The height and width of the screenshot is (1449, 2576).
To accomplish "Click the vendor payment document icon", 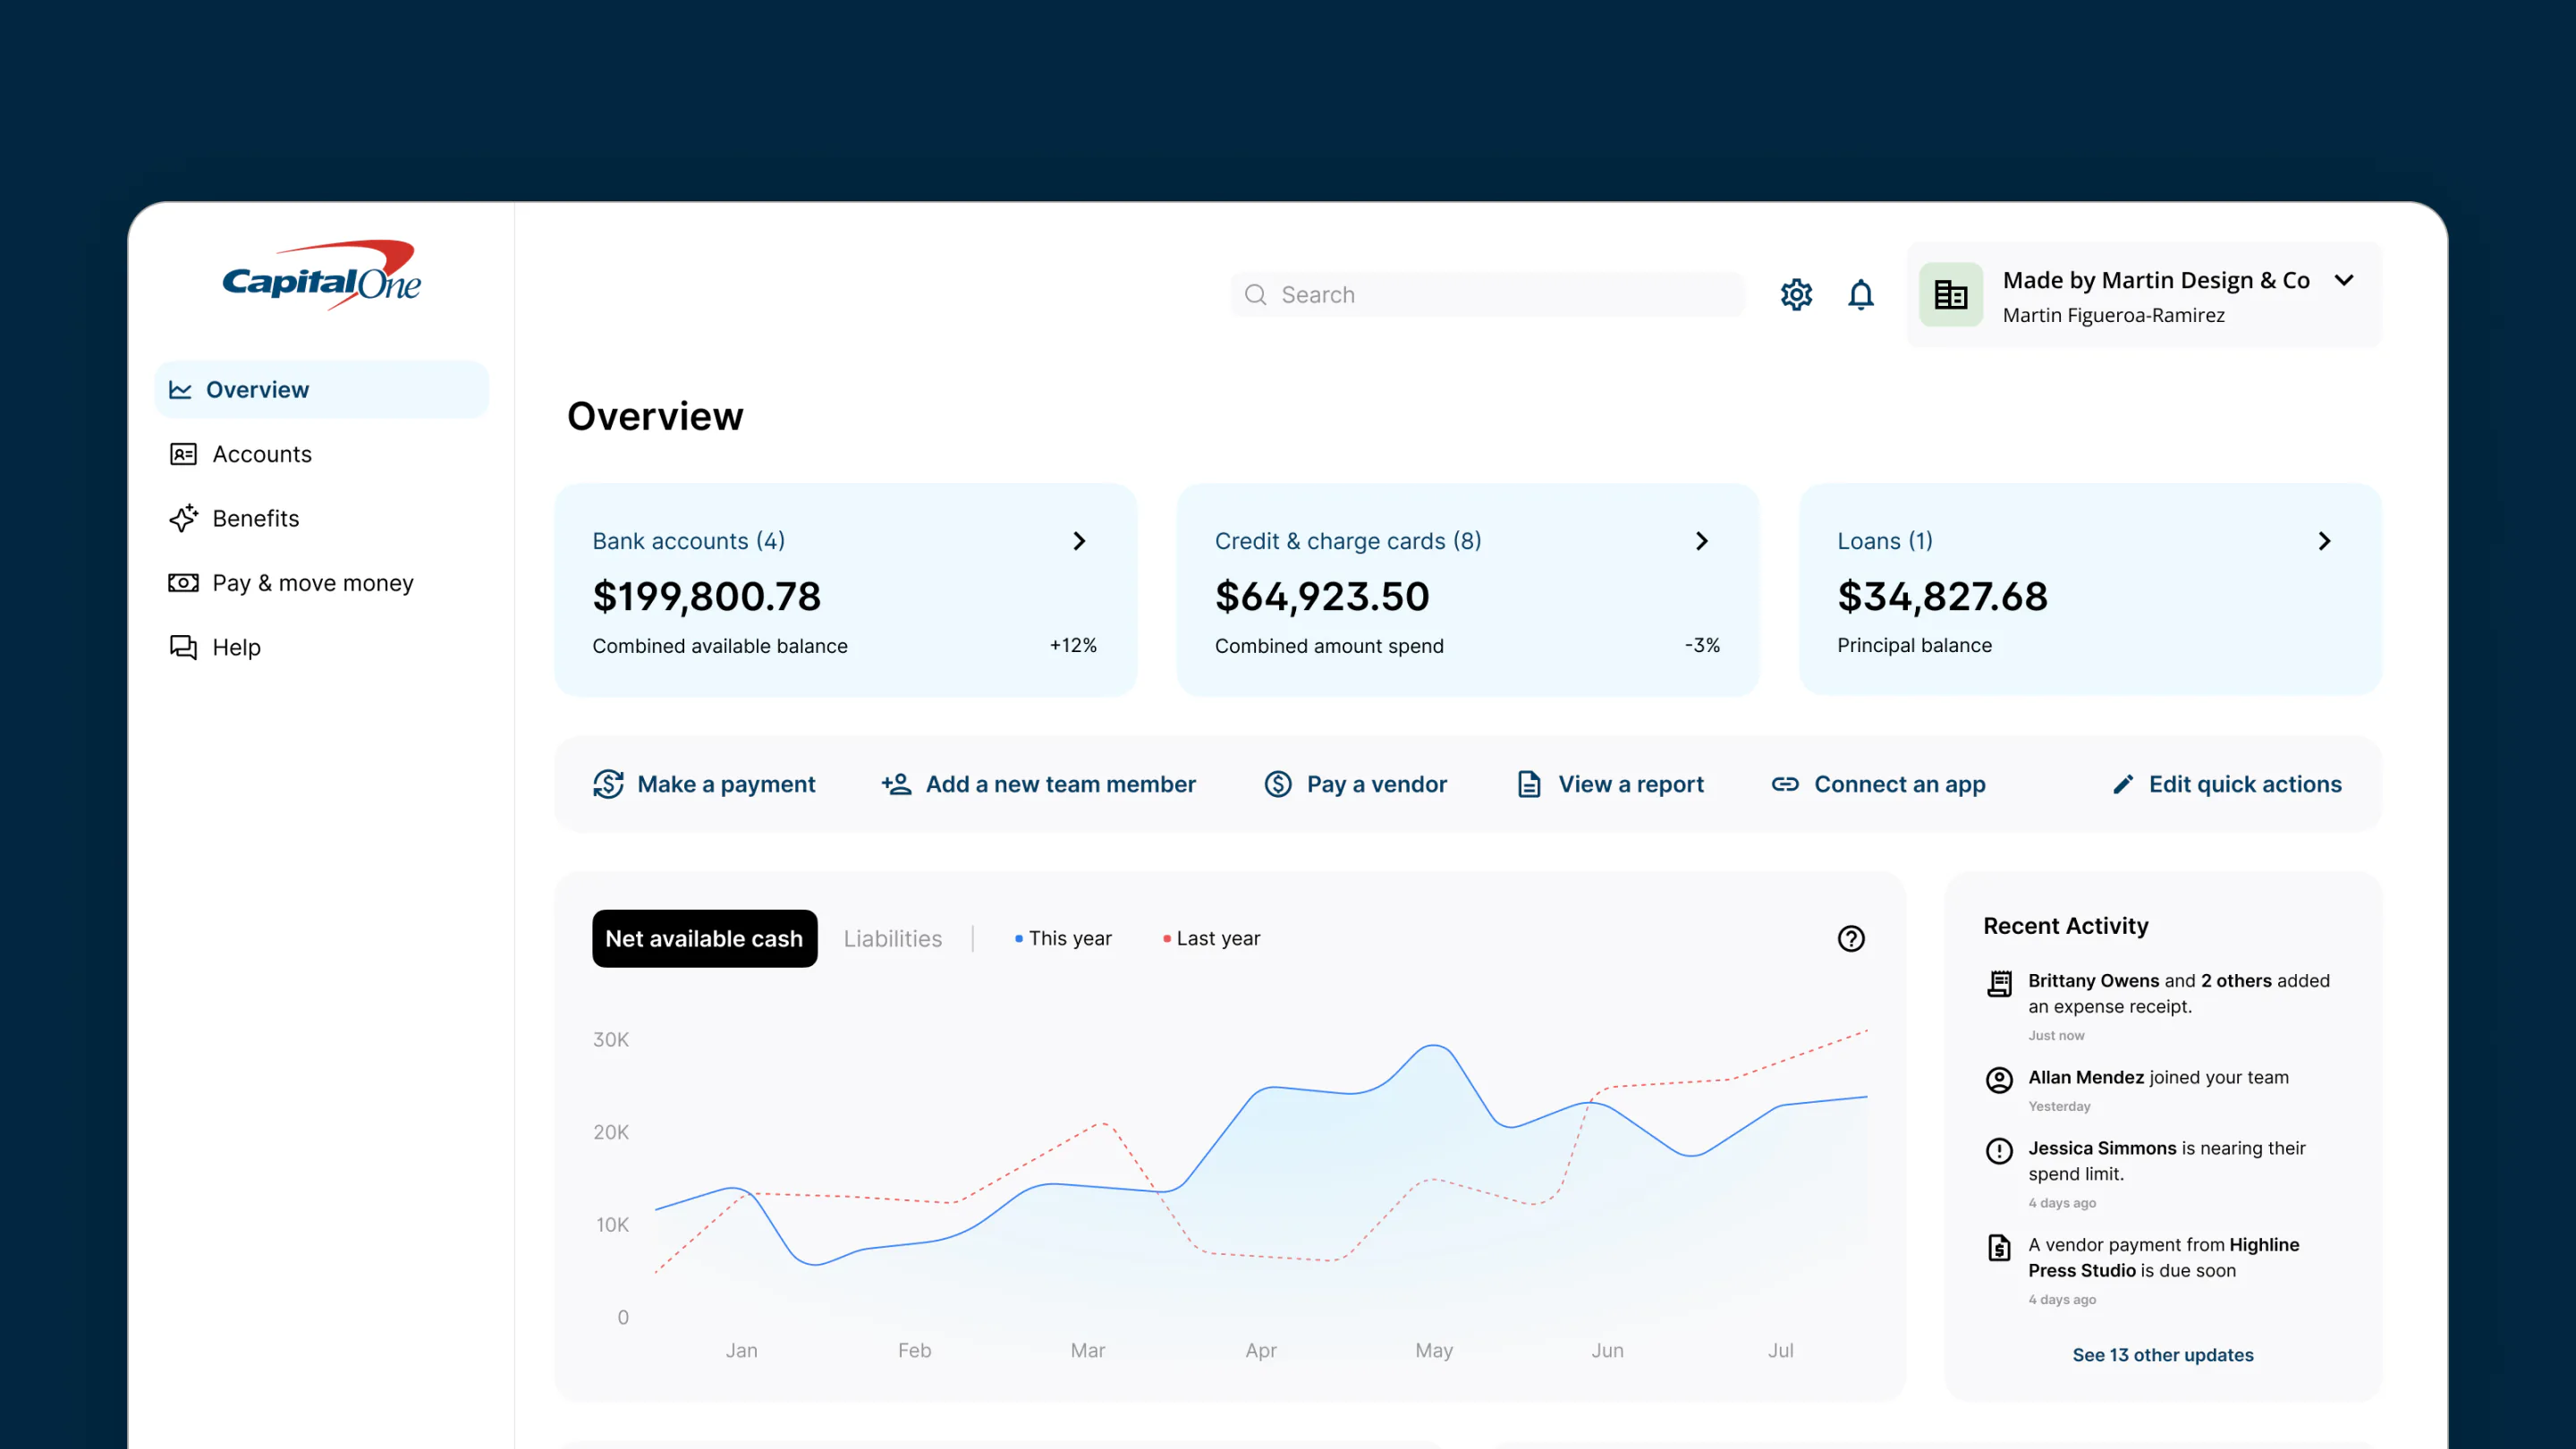I will [1999, 1247].
